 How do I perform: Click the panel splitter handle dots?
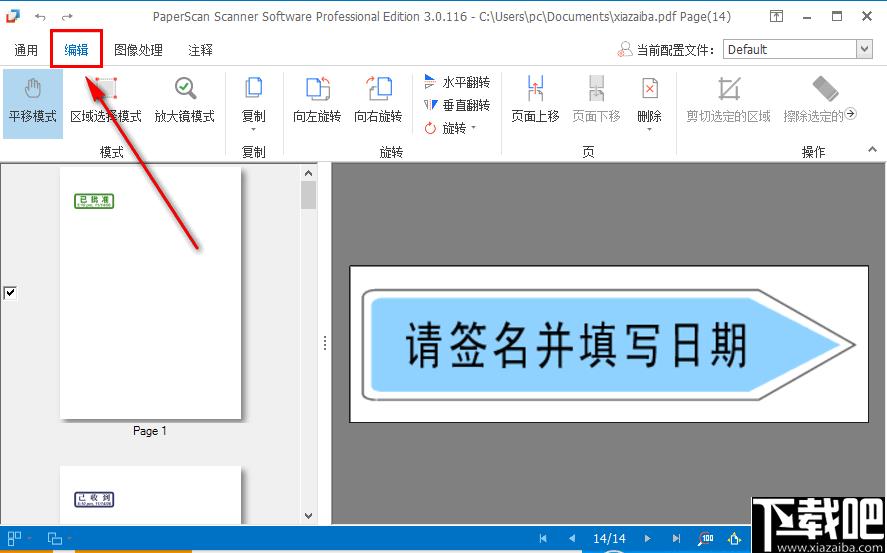(325, 343)
